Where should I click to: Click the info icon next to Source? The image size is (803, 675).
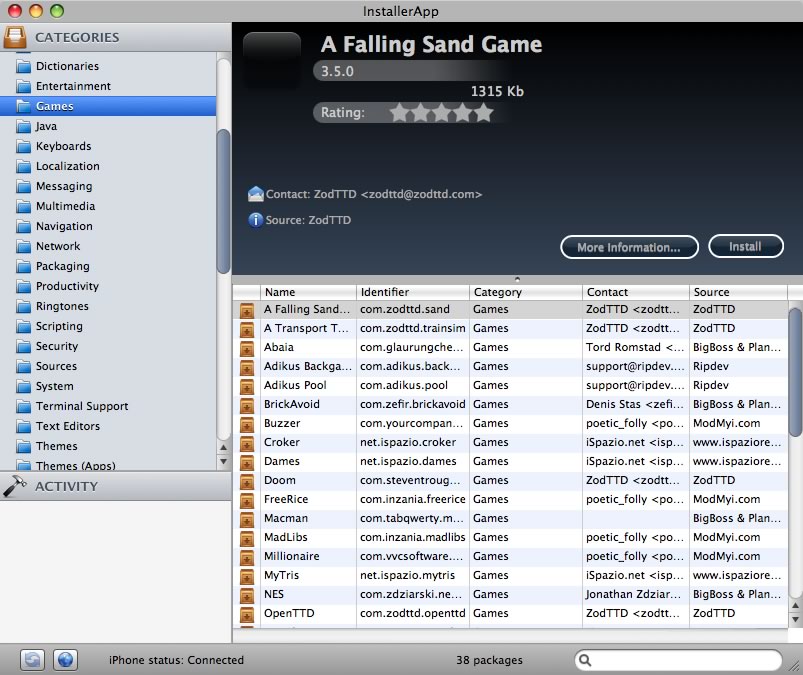click(256, 220)
